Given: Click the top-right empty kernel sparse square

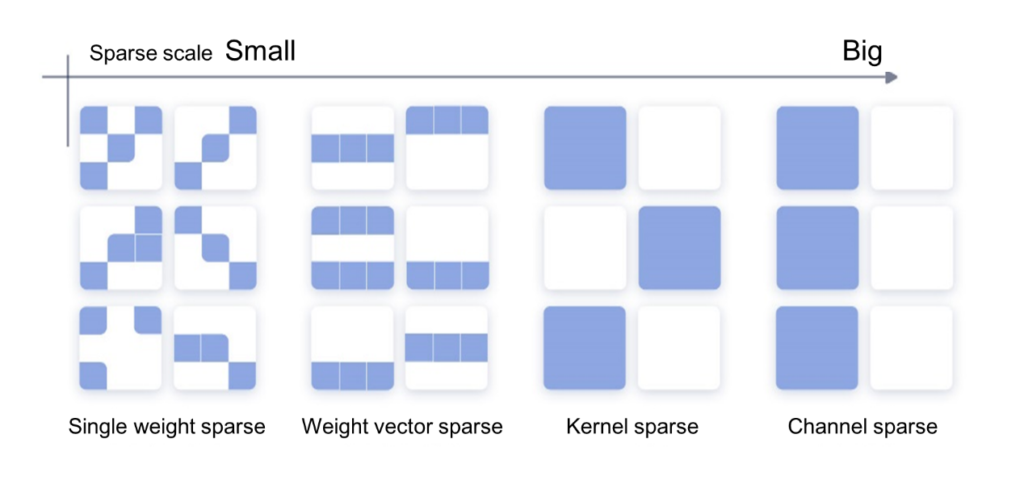Looking at the screenshot, I should 679,148.
